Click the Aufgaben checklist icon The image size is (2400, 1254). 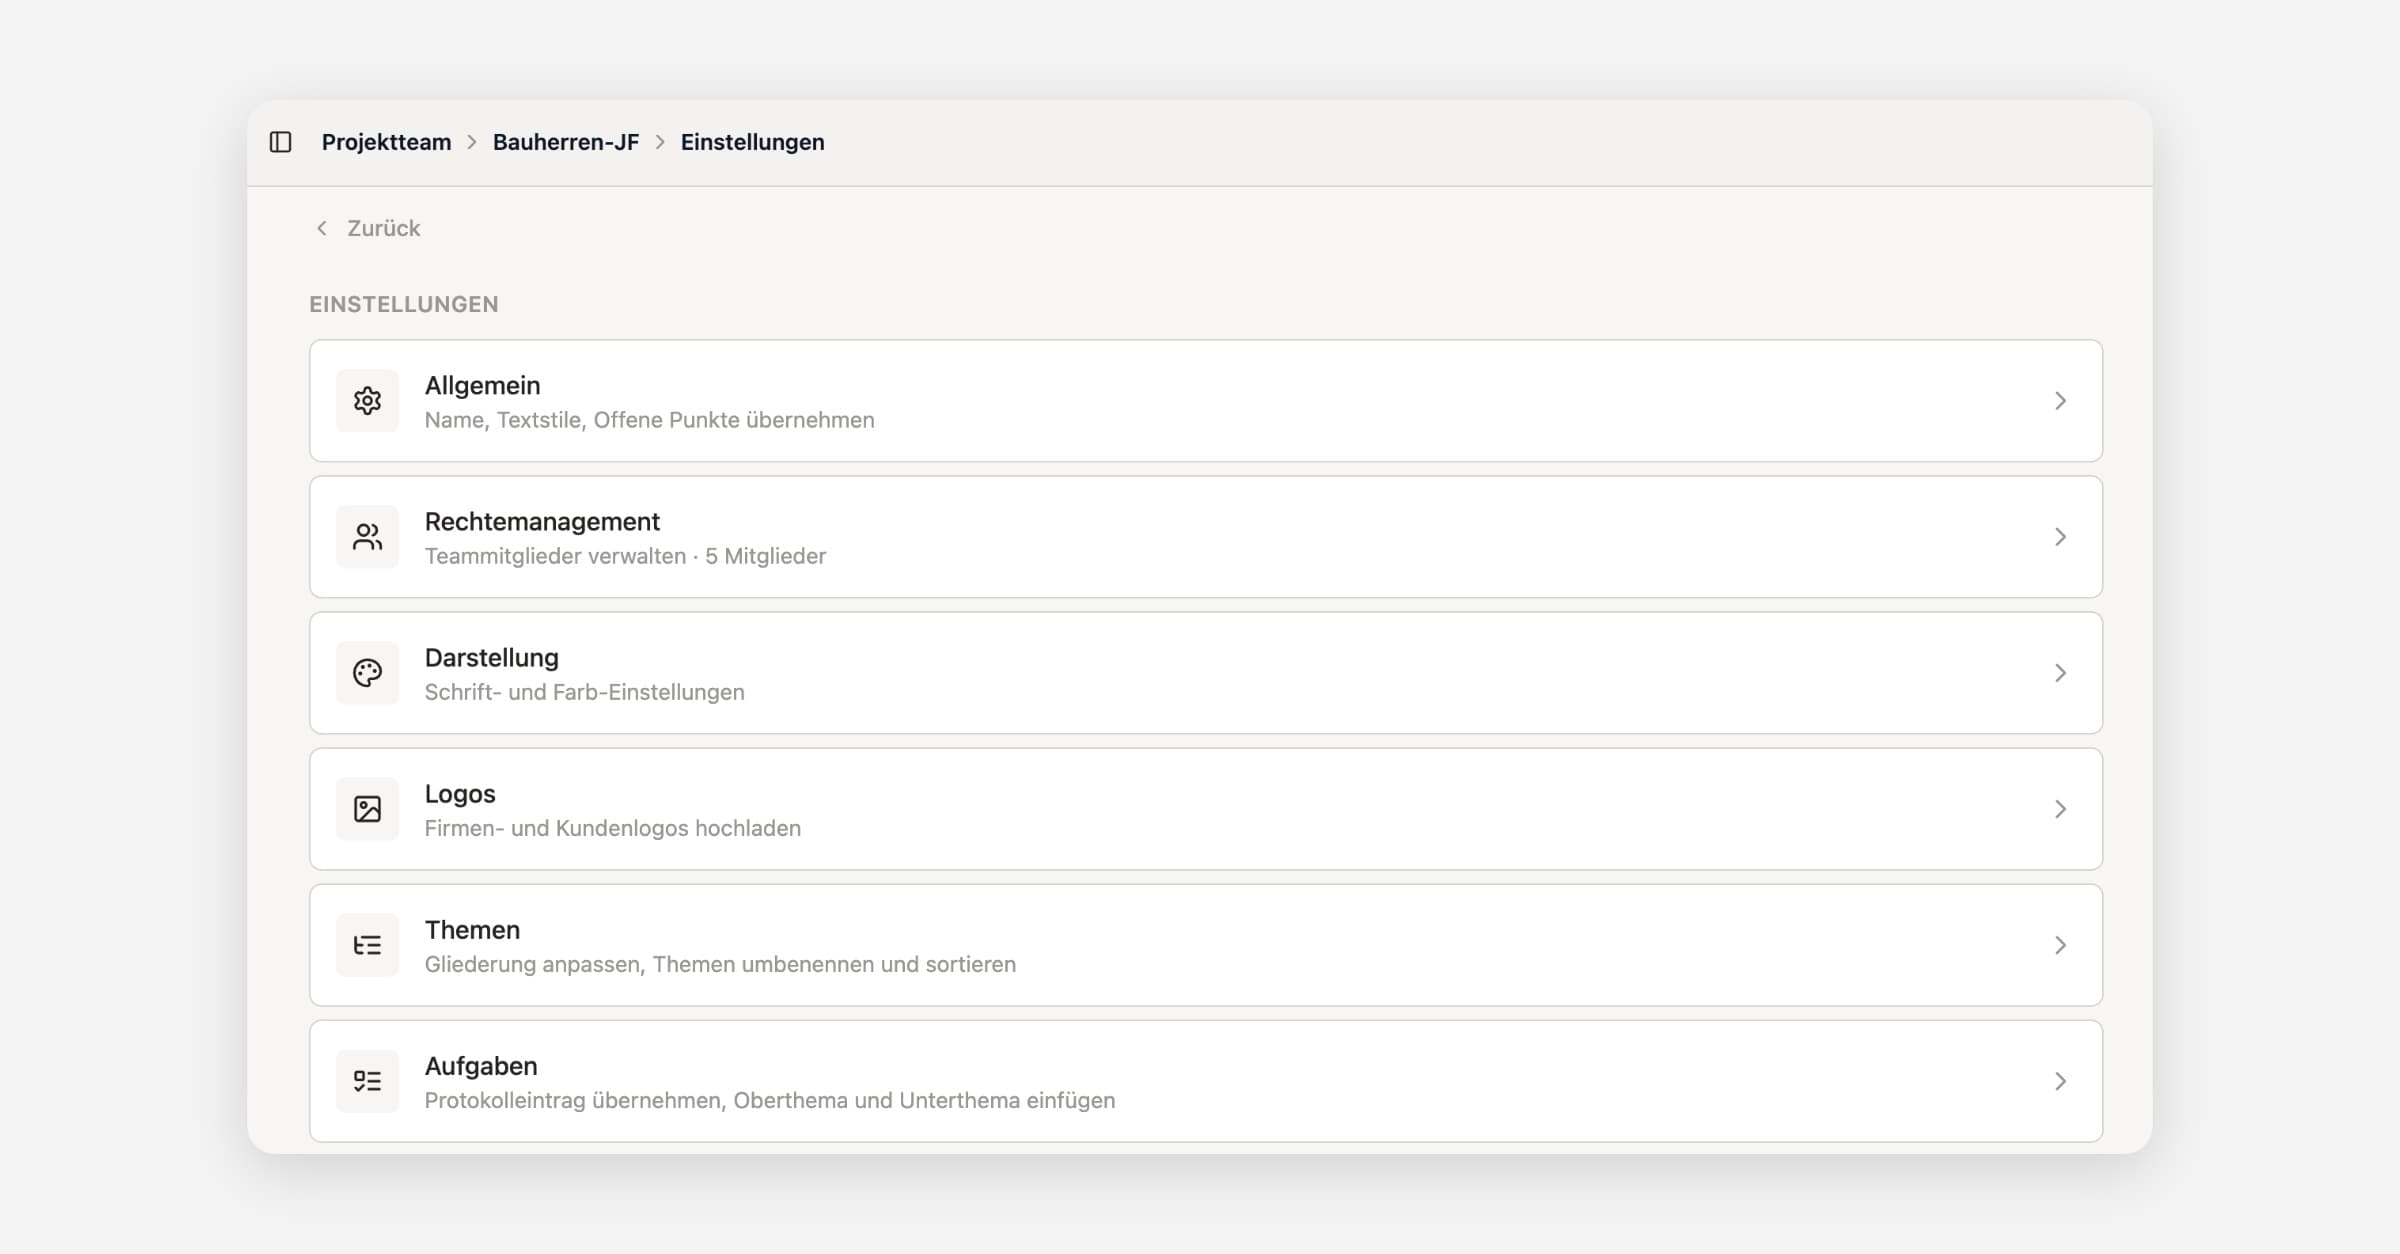coord(367,1081)
